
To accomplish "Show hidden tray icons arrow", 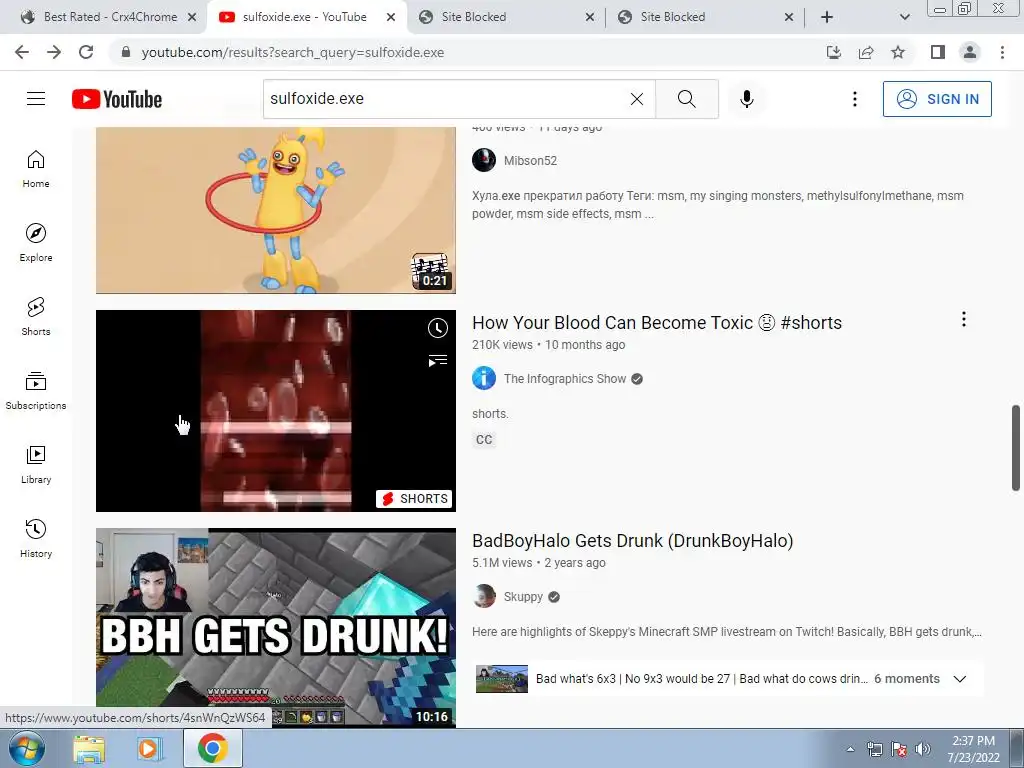I will [850, 749].
